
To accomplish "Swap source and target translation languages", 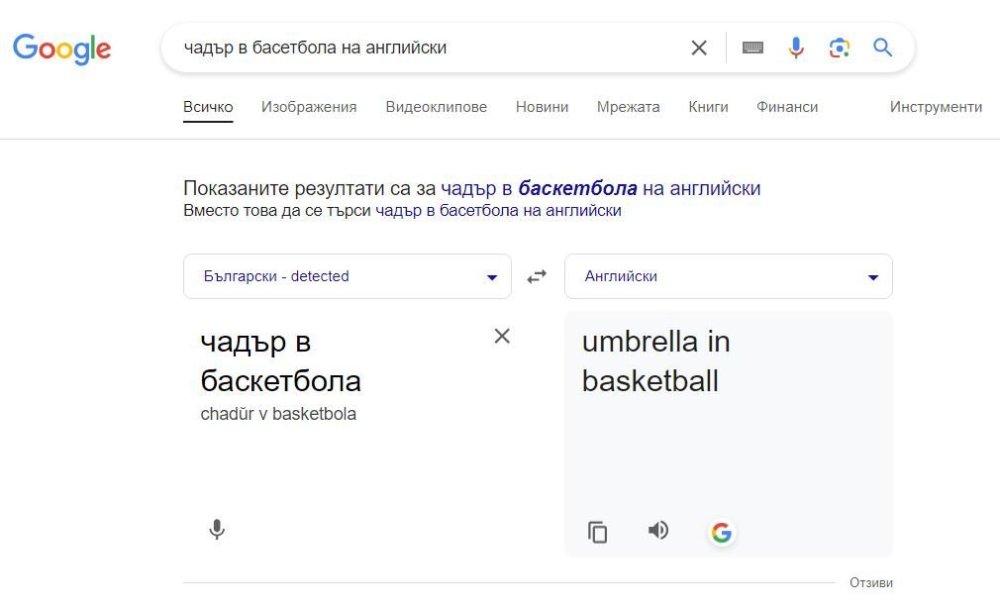I will point(538,277).
